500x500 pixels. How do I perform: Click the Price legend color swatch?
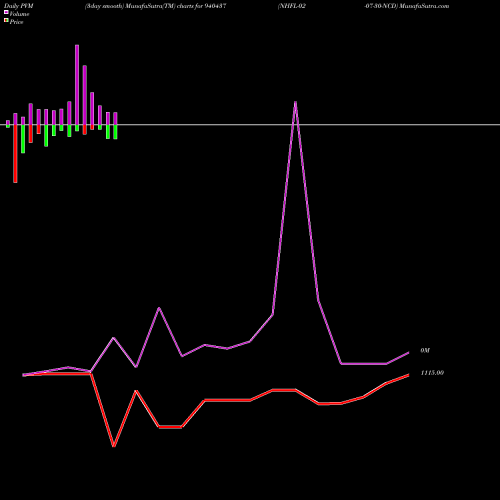[x=6, y=21]
